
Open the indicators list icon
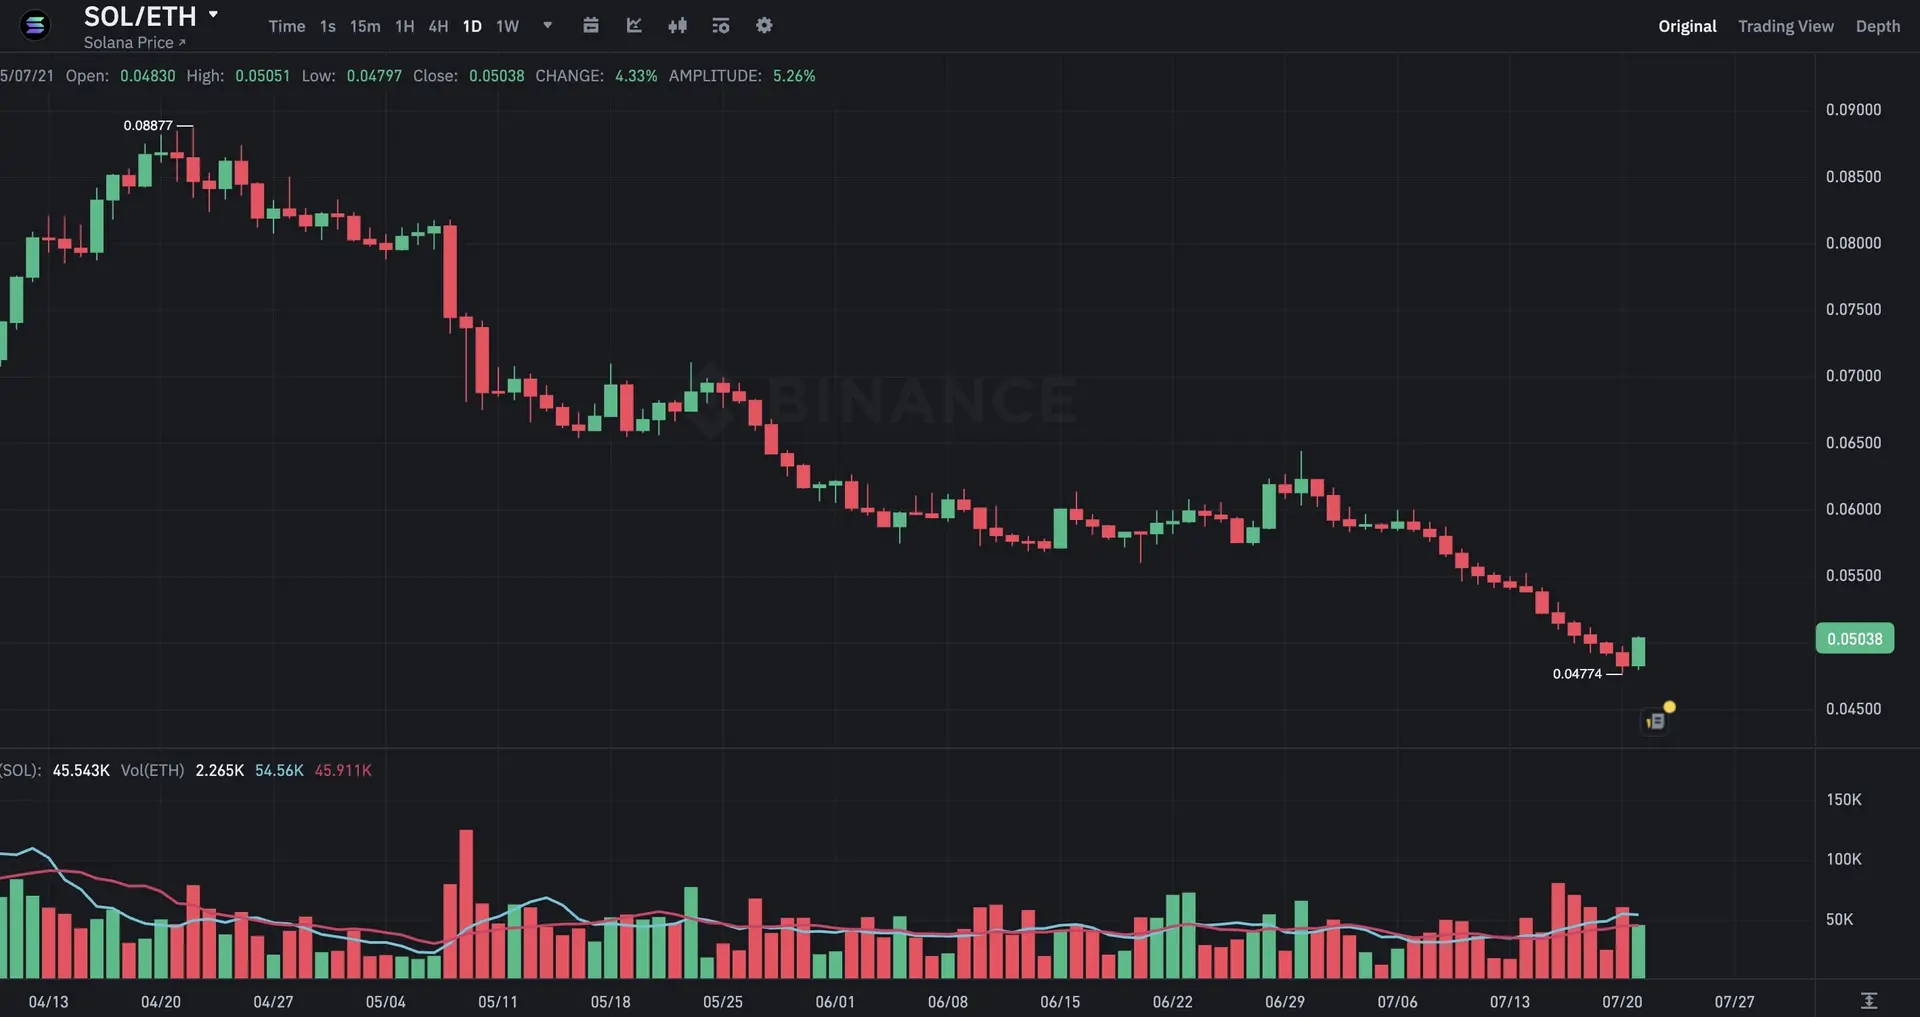[x=721, y=26]
